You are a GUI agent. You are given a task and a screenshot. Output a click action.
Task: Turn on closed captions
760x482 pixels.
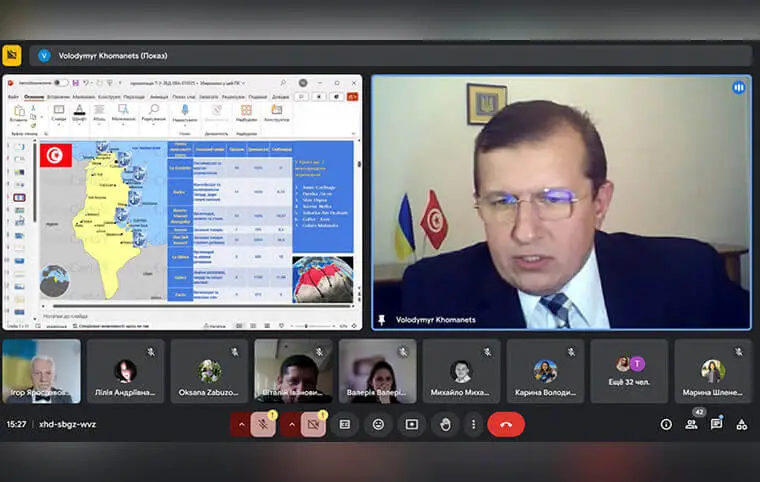[345, 424]
